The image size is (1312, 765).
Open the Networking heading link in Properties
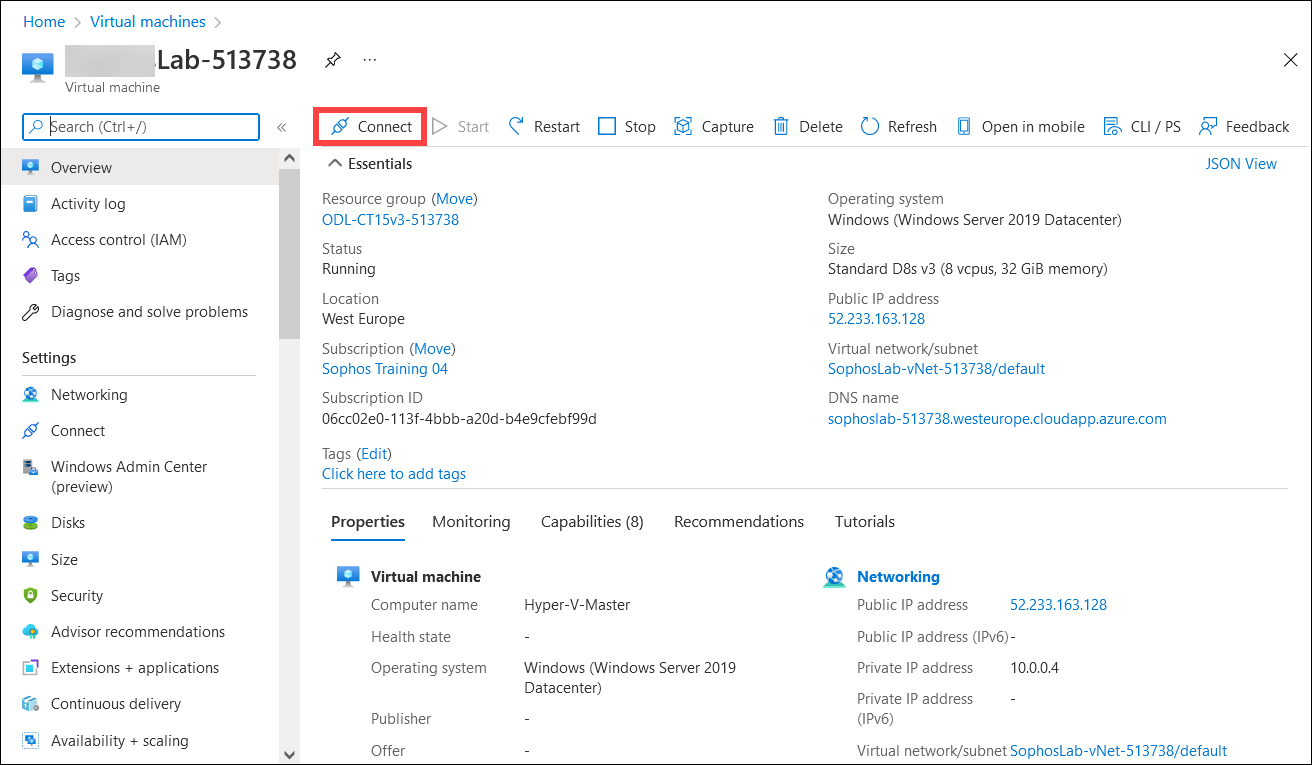pos(898,577)
